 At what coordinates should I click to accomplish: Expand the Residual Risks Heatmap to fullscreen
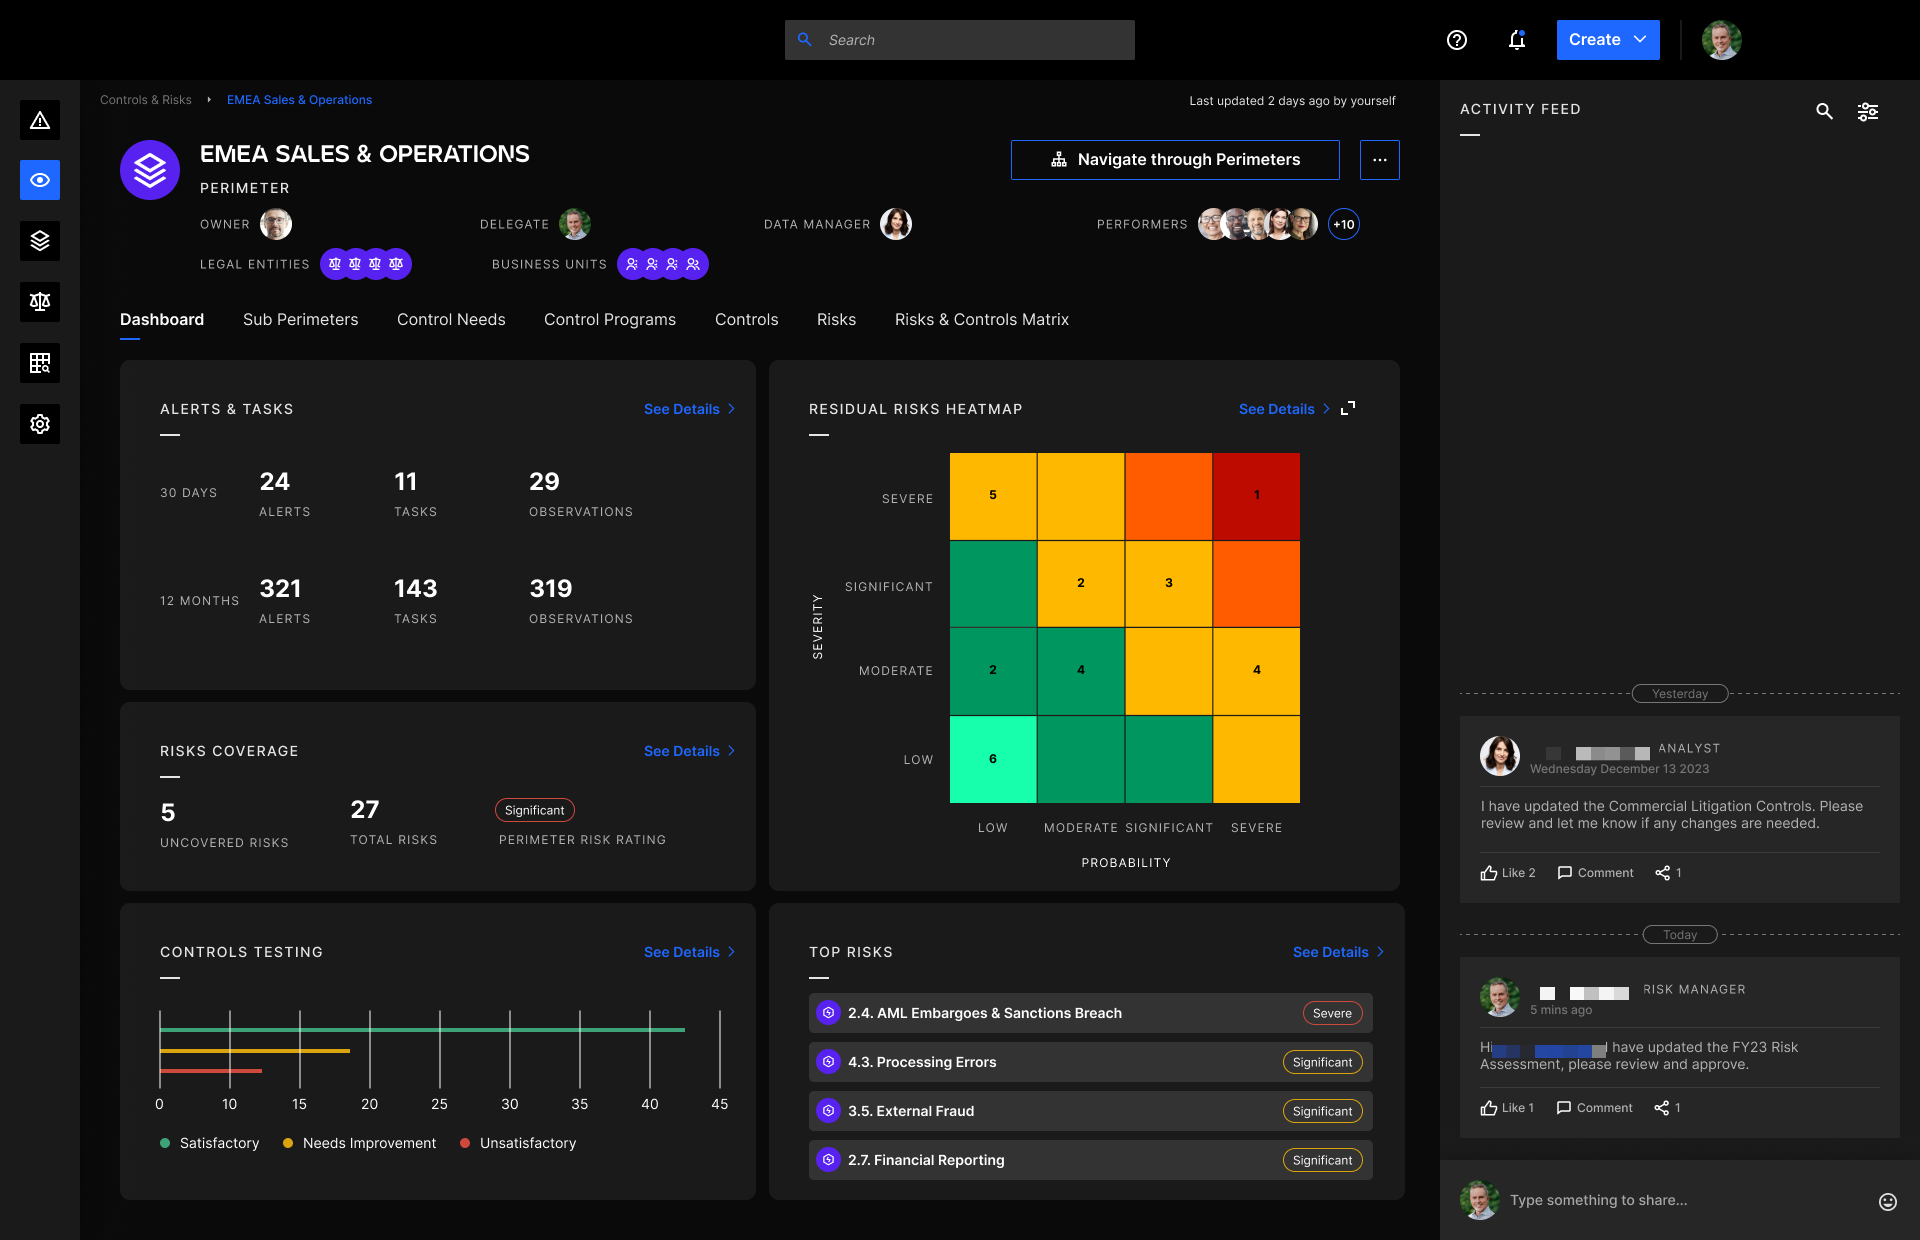[1348, 408]
